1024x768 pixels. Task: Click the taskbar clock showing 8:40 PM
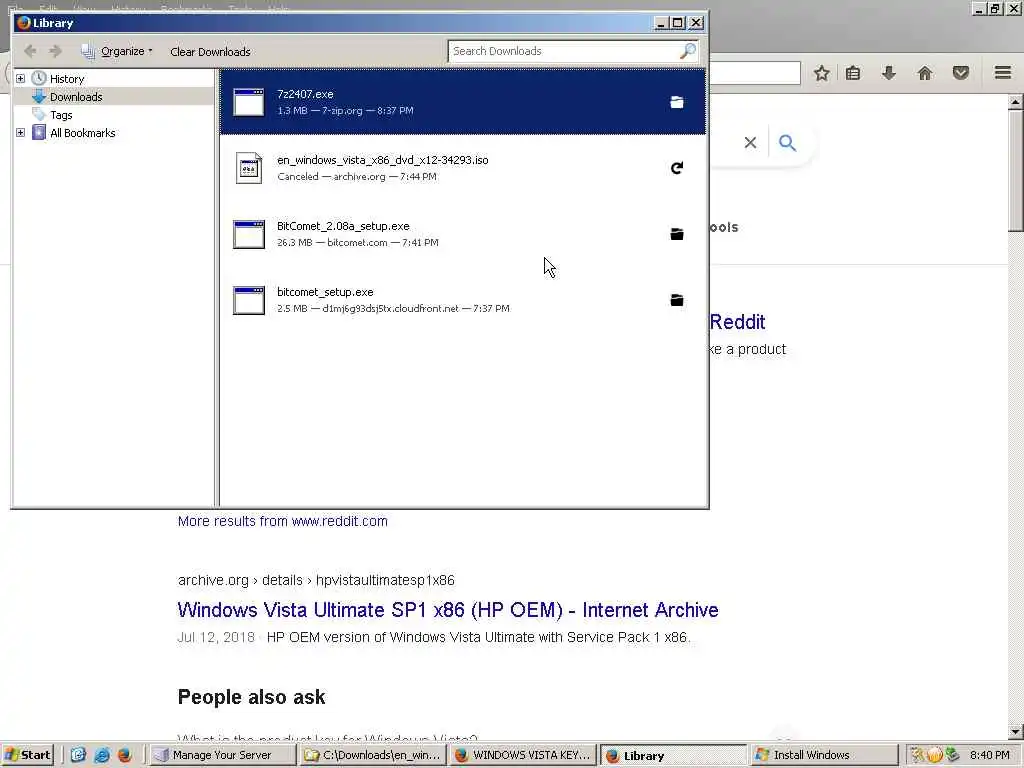click(x=989, y=755)
